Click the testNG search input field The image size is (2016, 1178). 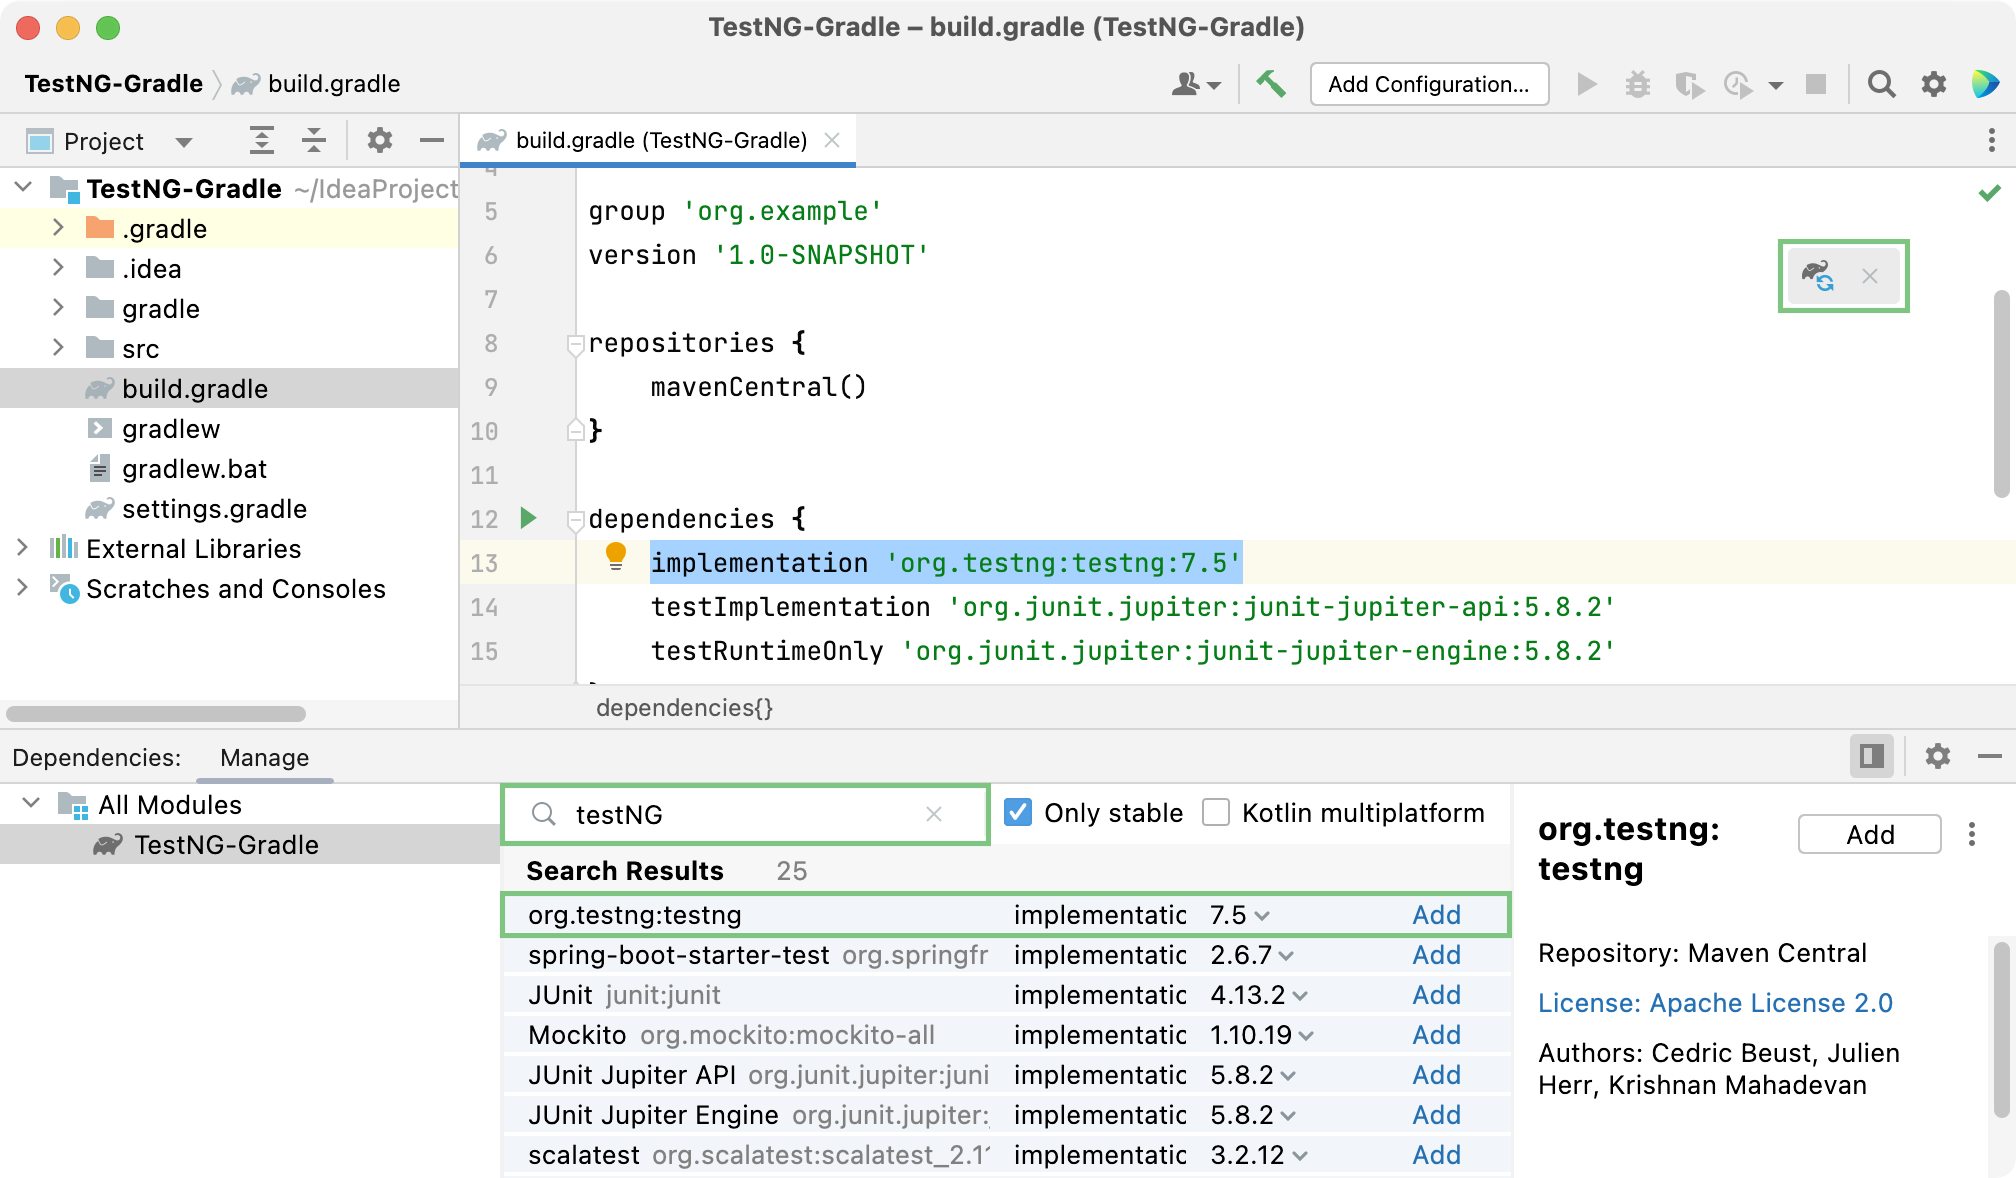tap(743, 813)
